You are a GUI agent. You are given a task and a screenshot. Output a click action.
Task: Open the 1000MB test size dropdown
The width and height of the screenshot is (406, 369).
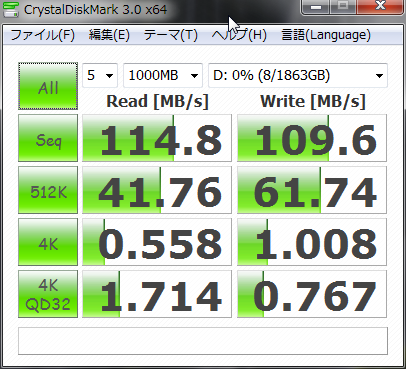tap(163, 75)
